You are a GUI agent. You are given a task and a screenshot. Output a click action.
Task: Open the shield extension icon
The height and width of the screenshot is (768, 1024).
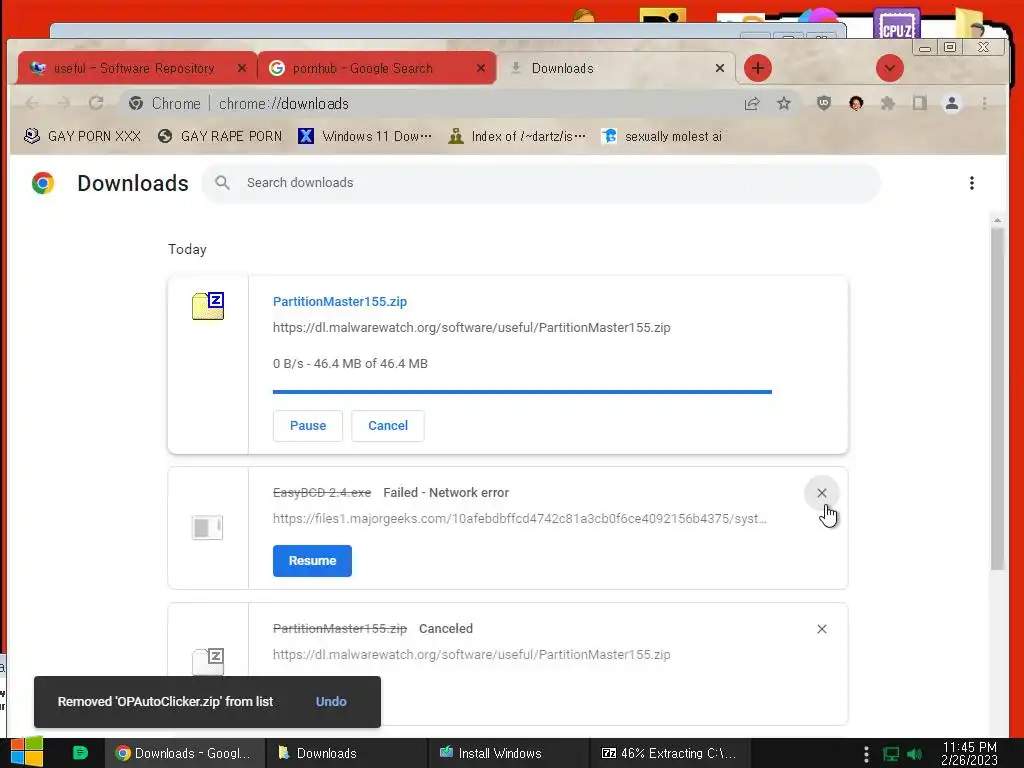point(824,103)
